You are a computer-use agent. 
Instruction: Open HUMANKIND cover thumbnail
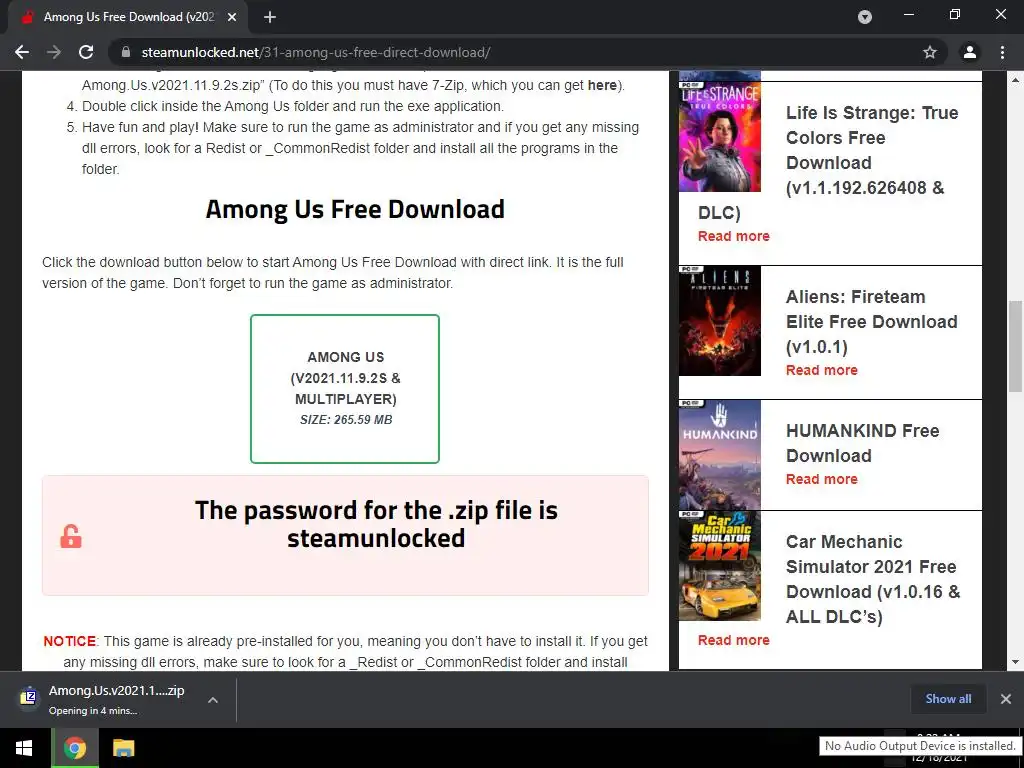(x=720, y=455)
